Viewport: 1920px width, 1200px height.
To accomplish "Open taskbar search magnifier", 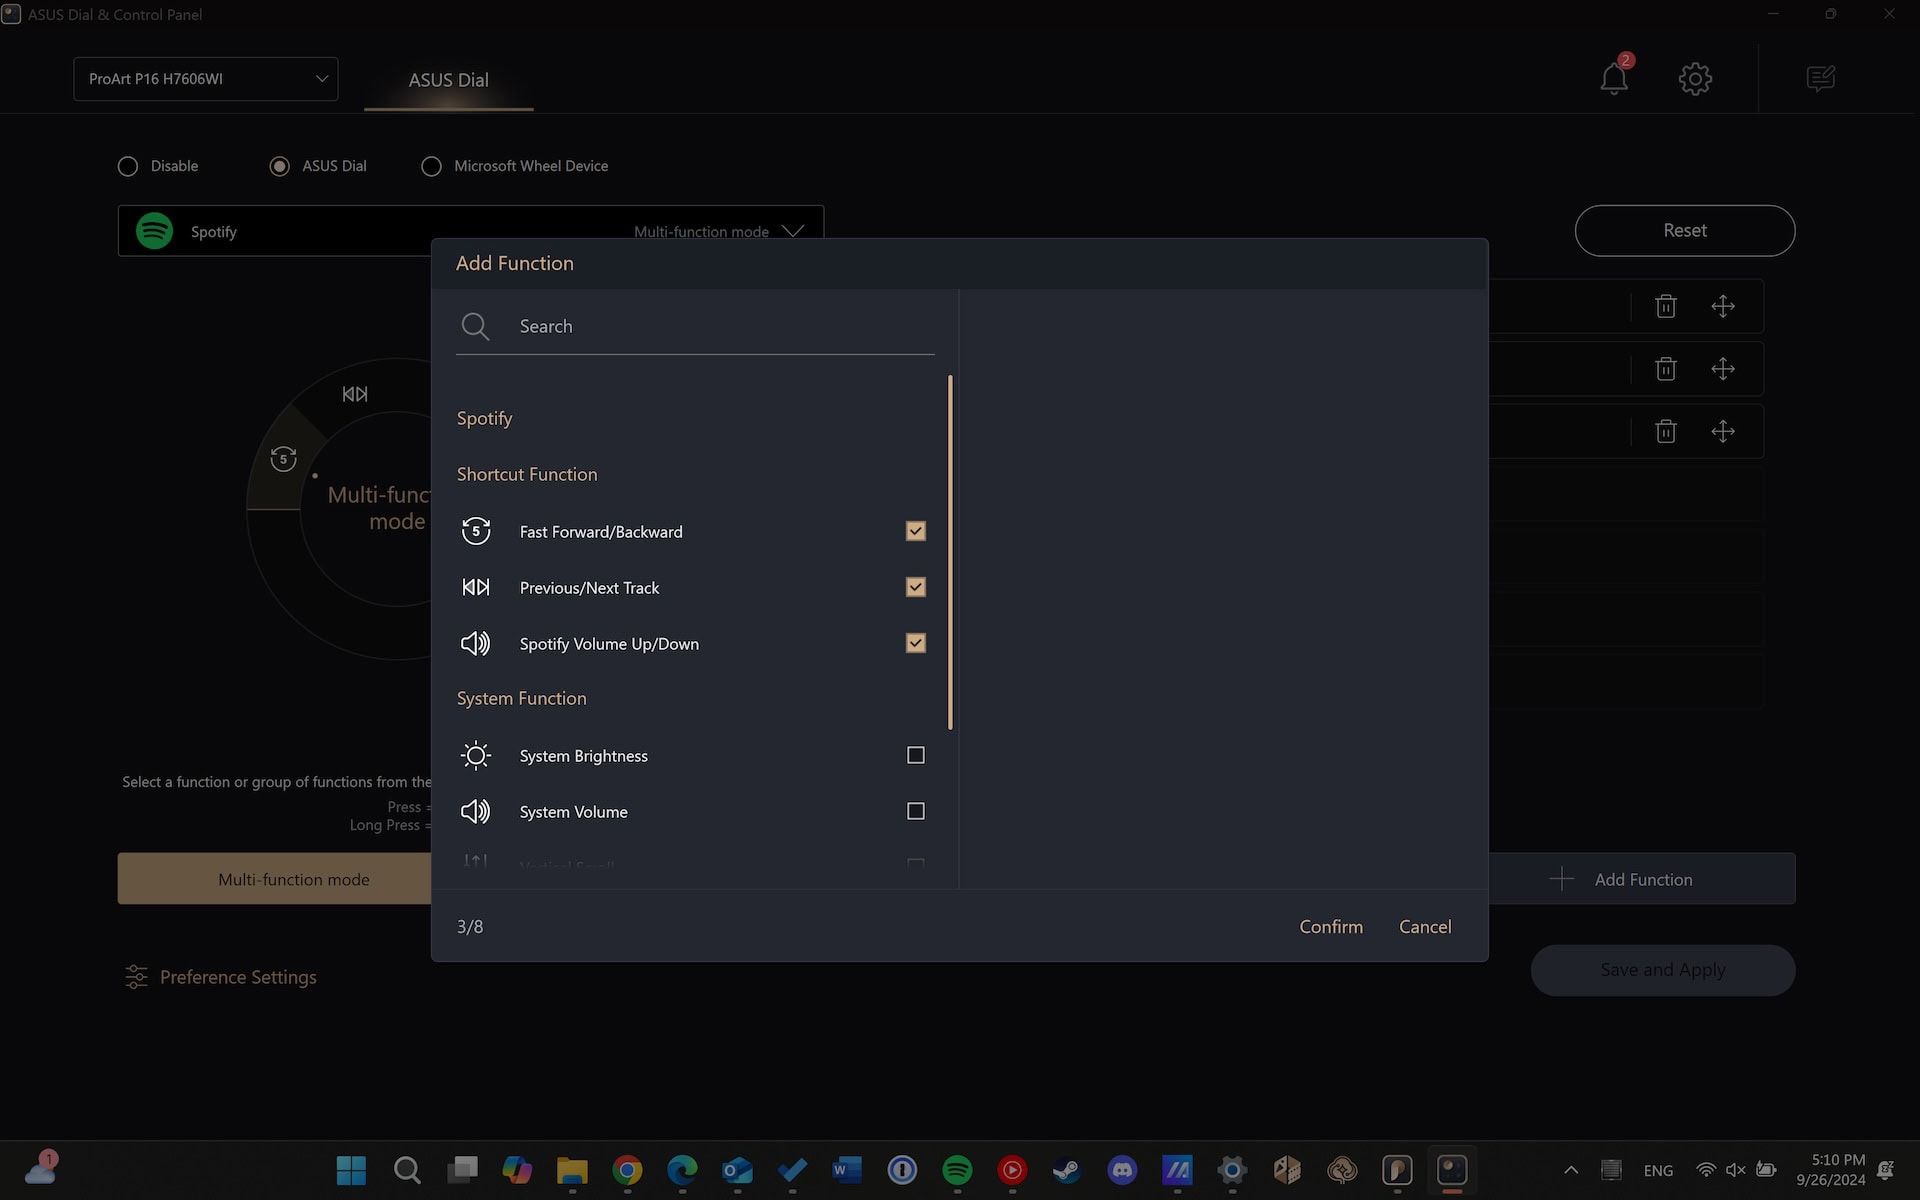I will tap(407, 1170).
